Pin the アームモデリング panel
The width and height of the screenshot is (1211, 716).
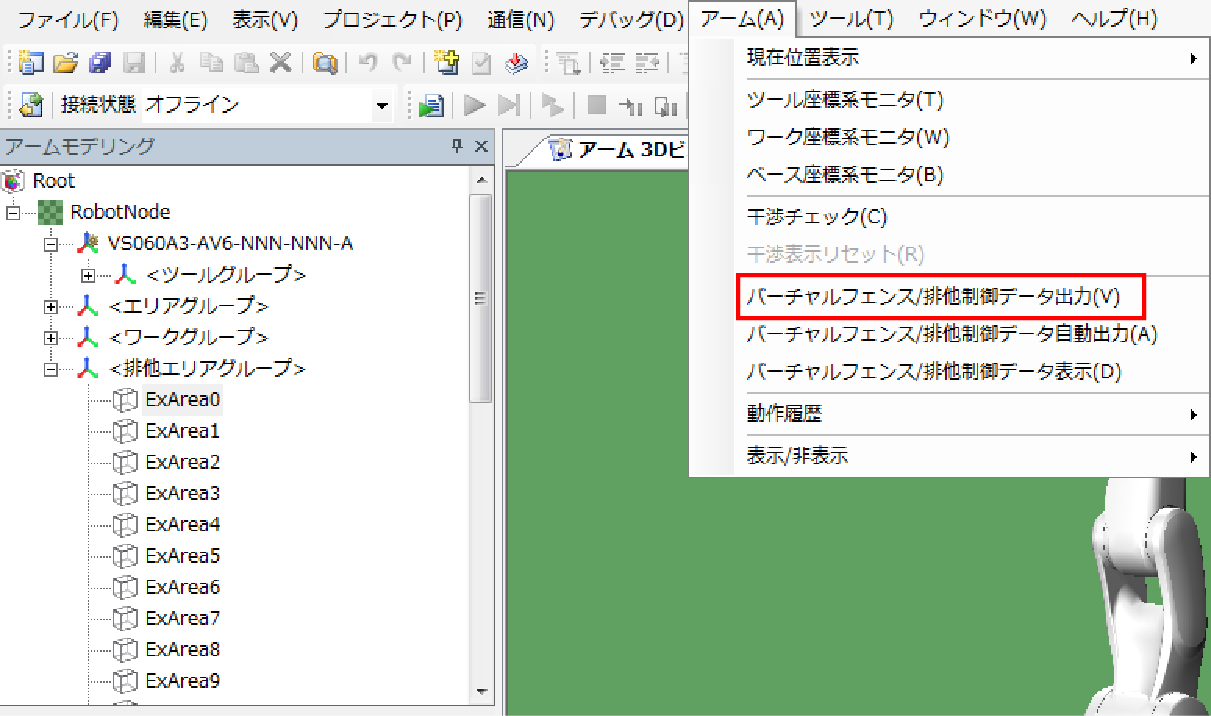(457, 147)
